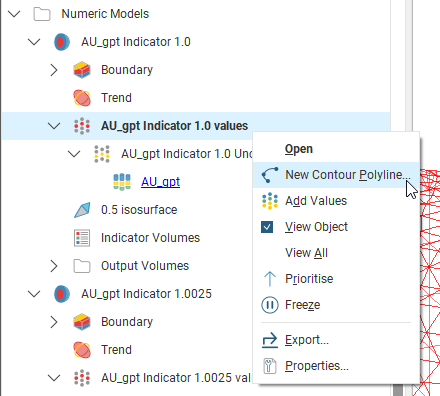Click the Properties wrench icon

(x=270, y=366)
